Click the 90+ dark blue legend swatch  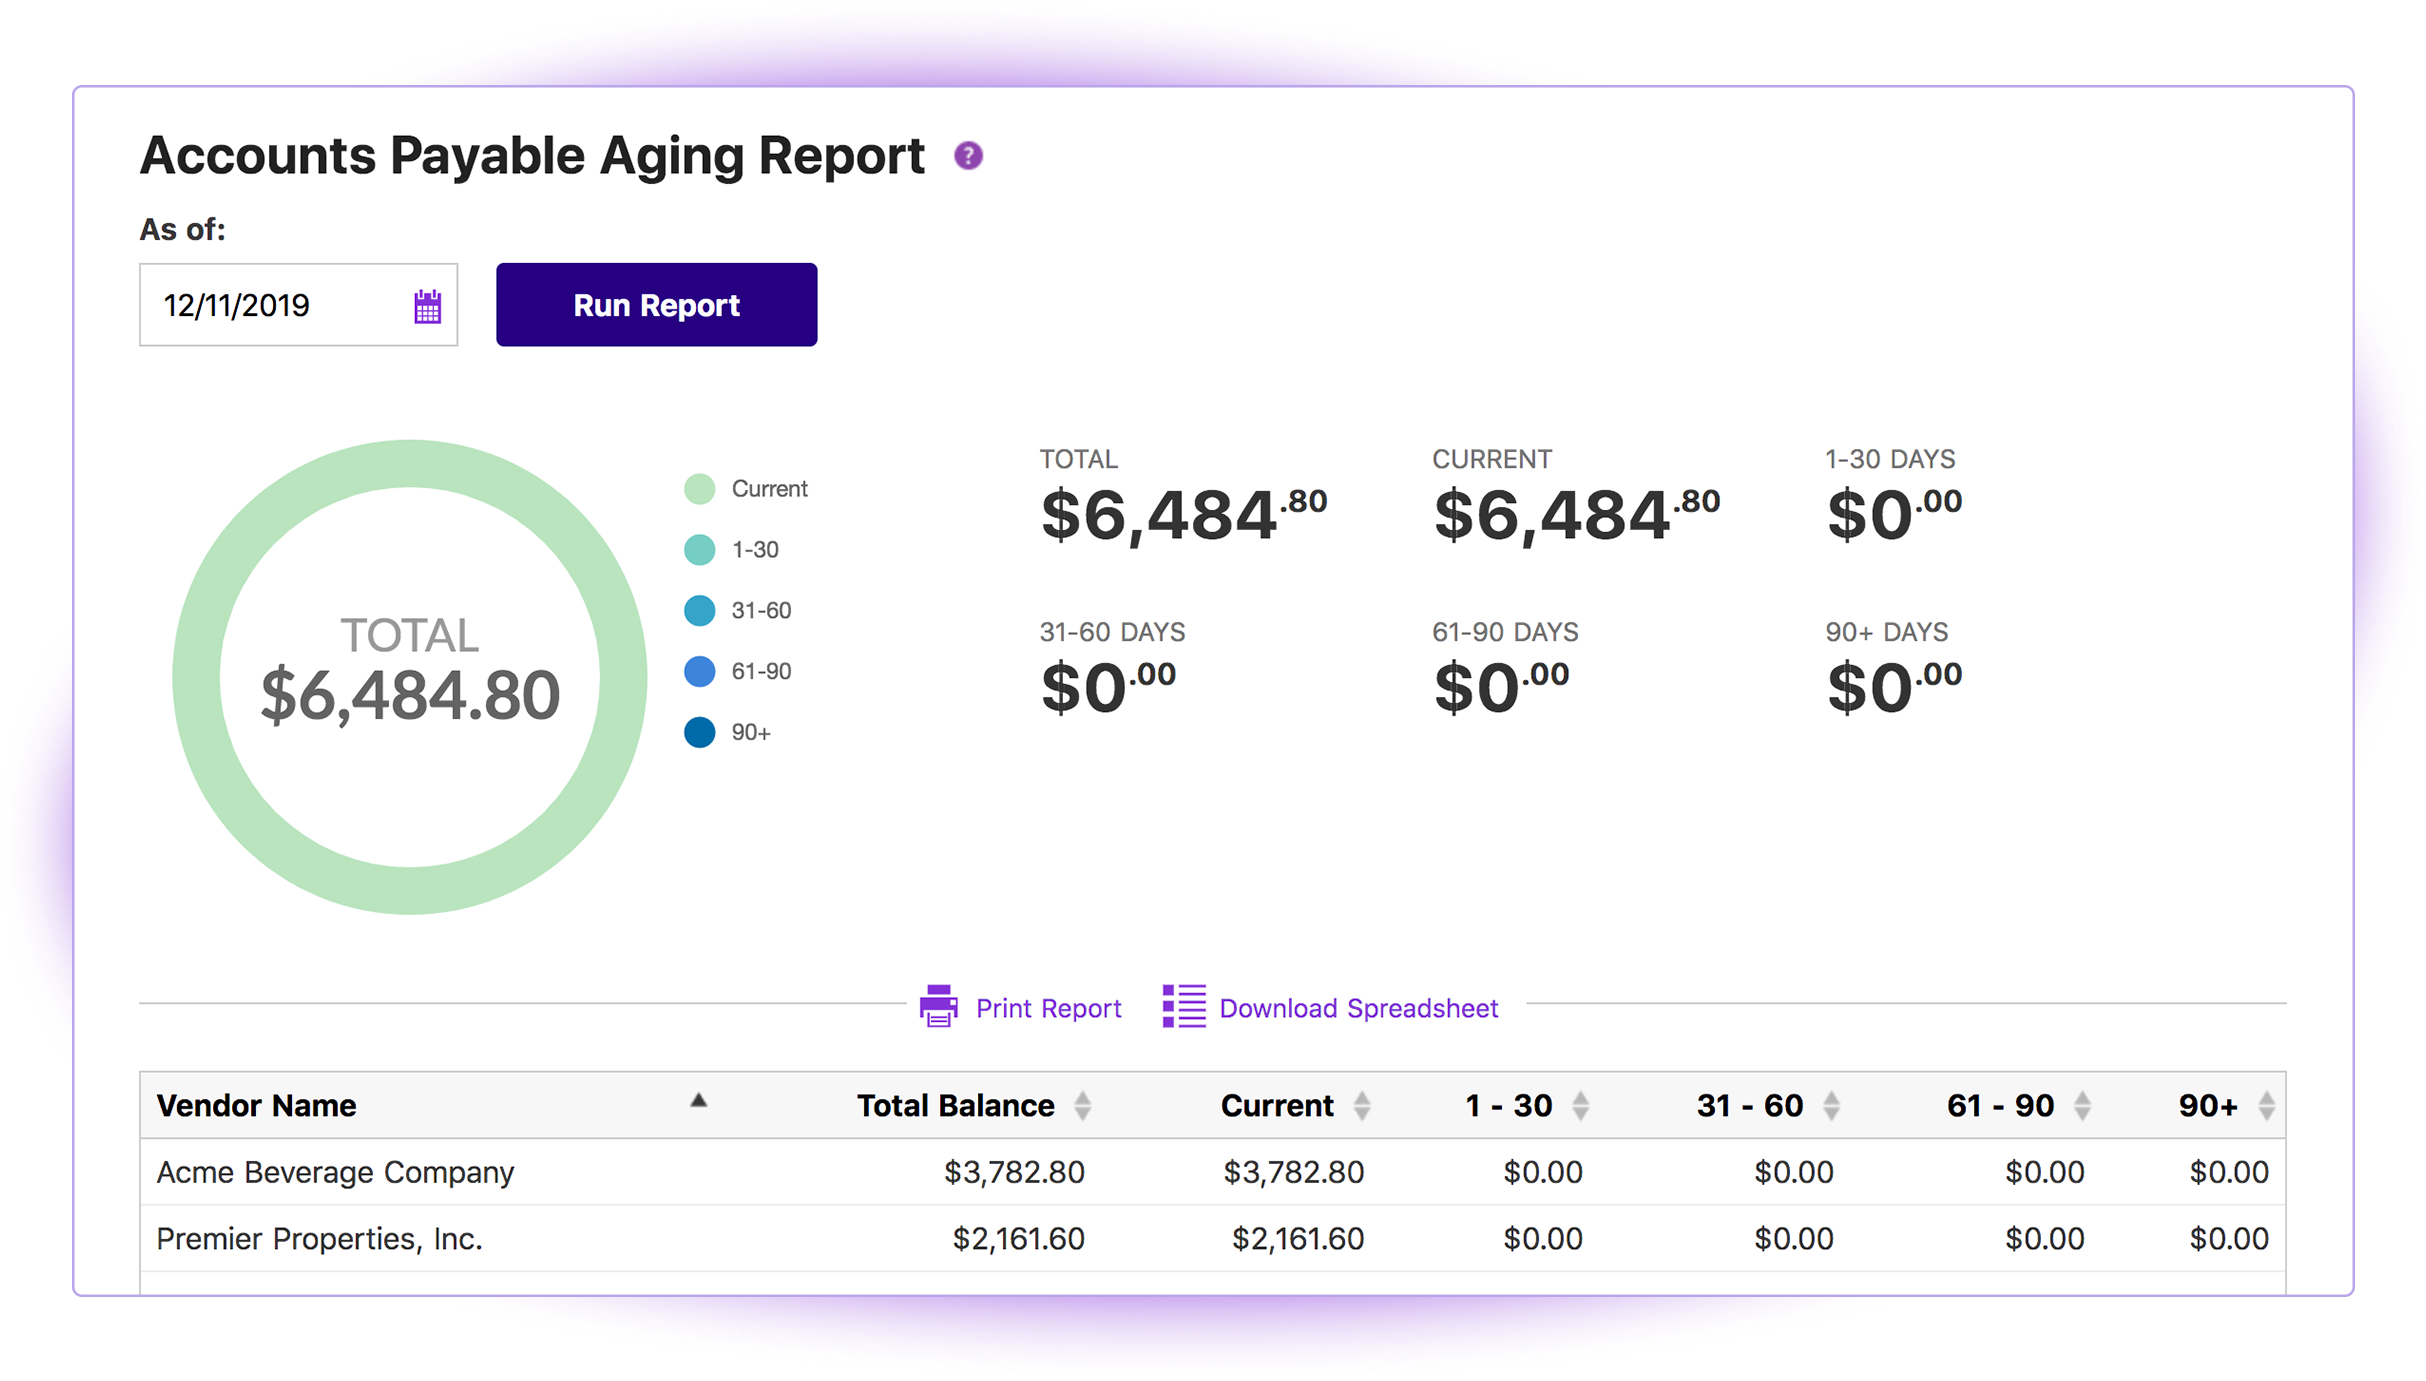700,733
